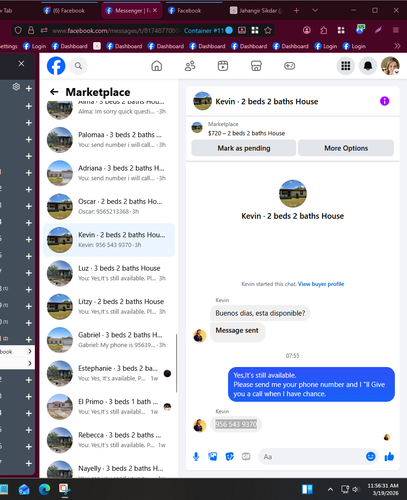Viewport: 407px width, 500px height.
Task: Open the Container #11 indicator
Action: pos(208,31)
